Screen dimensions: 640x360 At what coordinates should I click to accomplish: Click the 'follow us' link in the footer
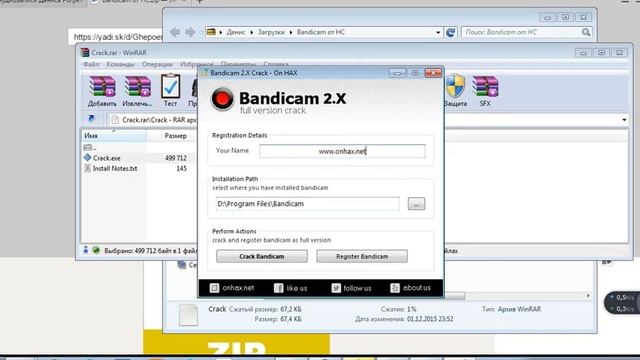[x=351, y=288]
